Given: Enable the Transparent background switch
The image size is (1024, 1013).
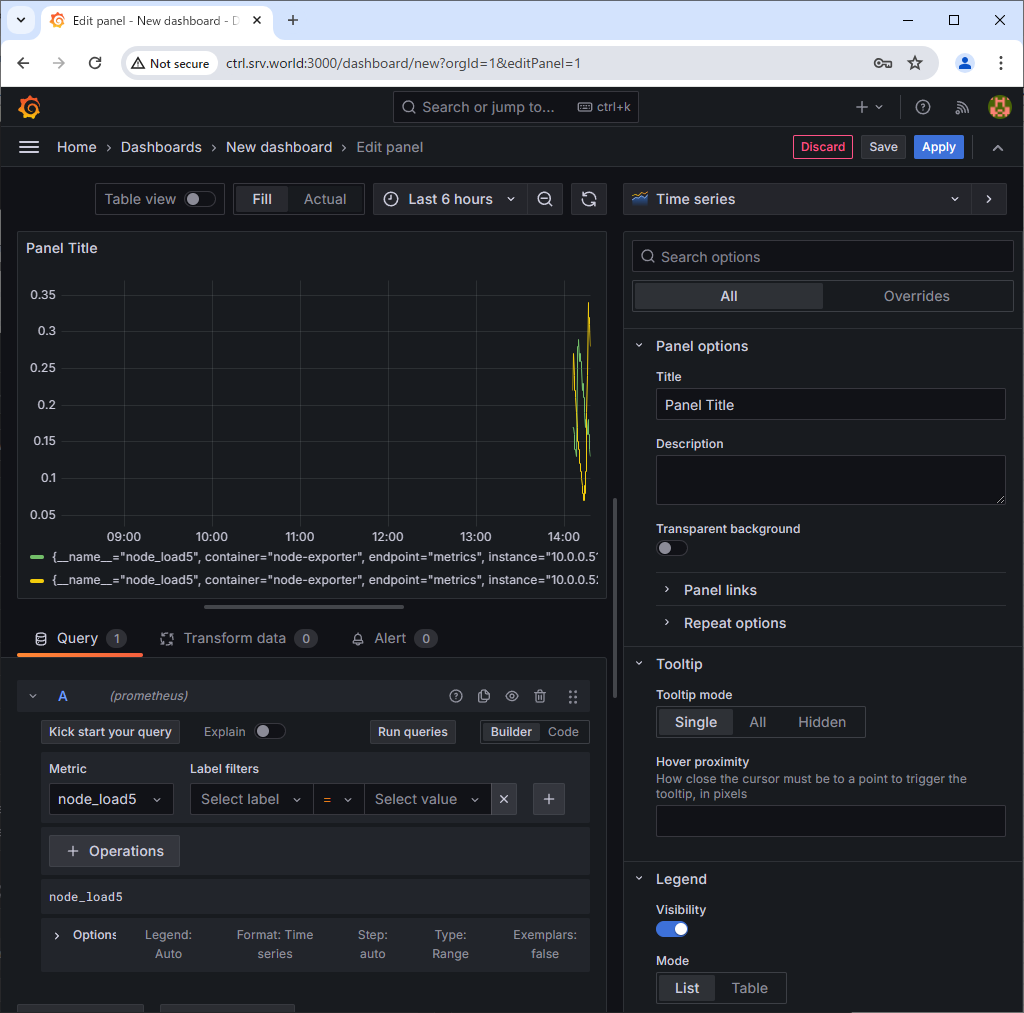Looking at the screenshot, I should (x=672, y=548).
